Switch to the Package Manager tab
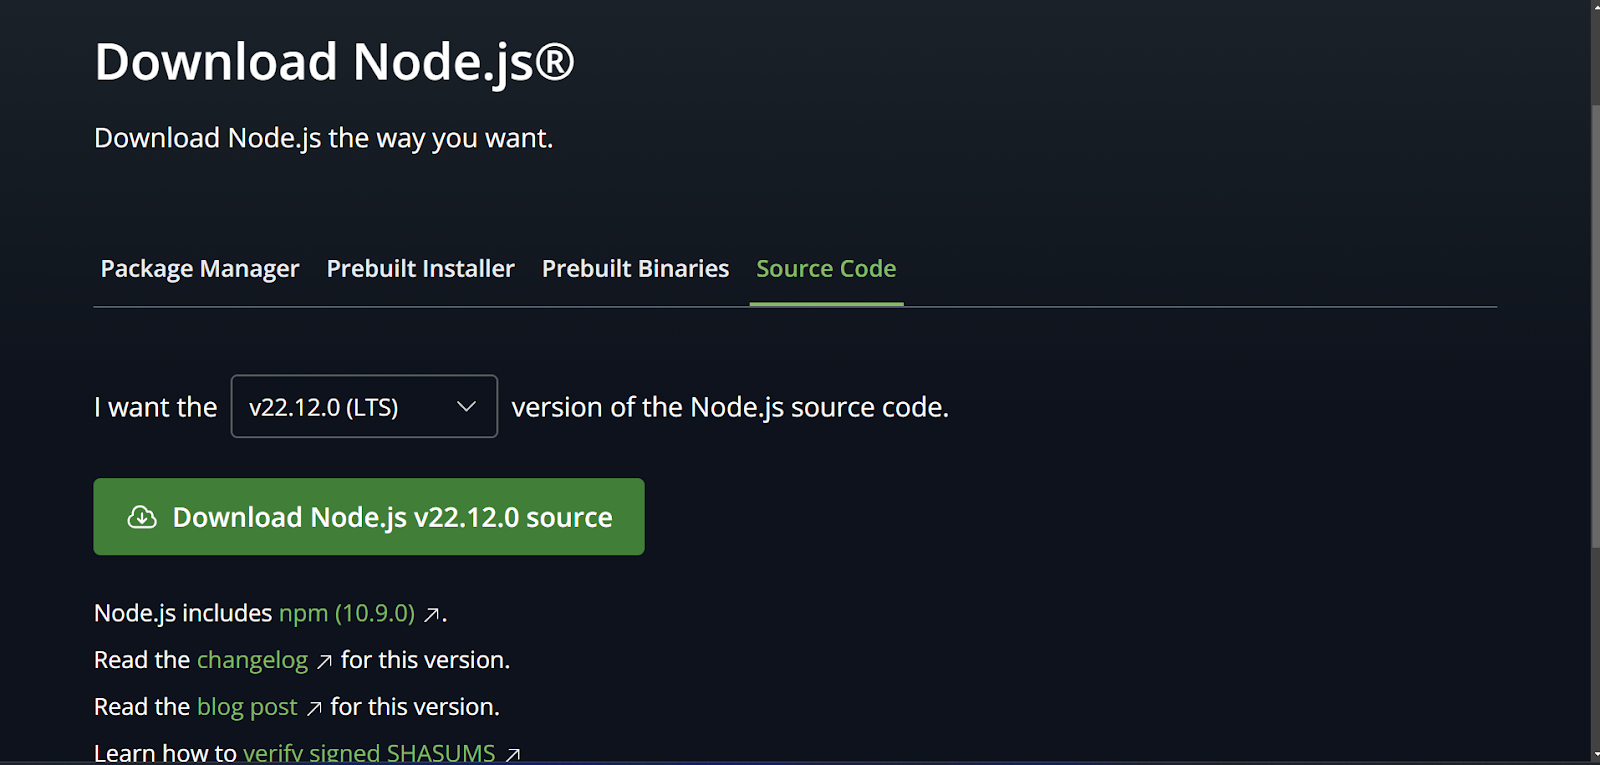Screen dimensions: 1600x765 (200, 269)
